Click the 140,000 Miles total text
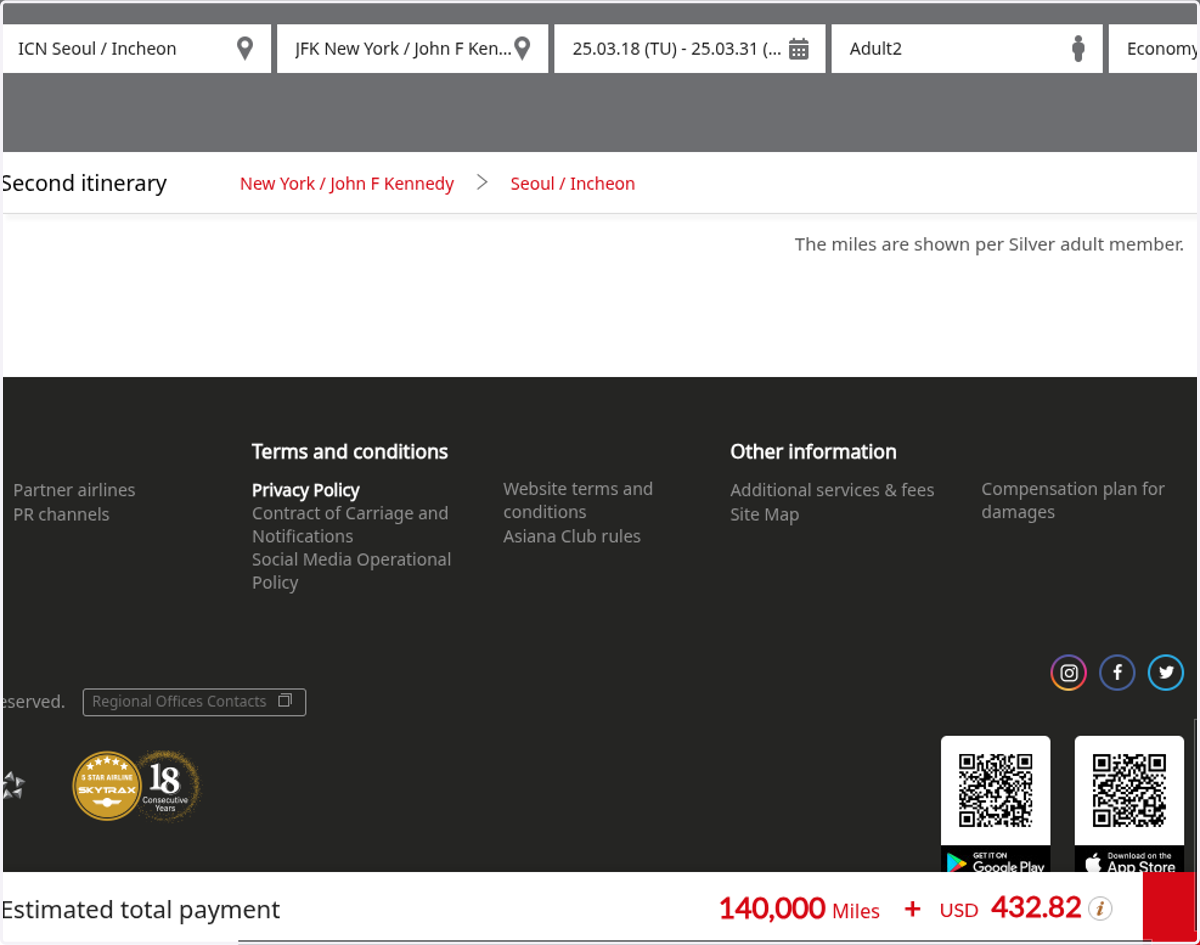 click(x=799, y=908)
